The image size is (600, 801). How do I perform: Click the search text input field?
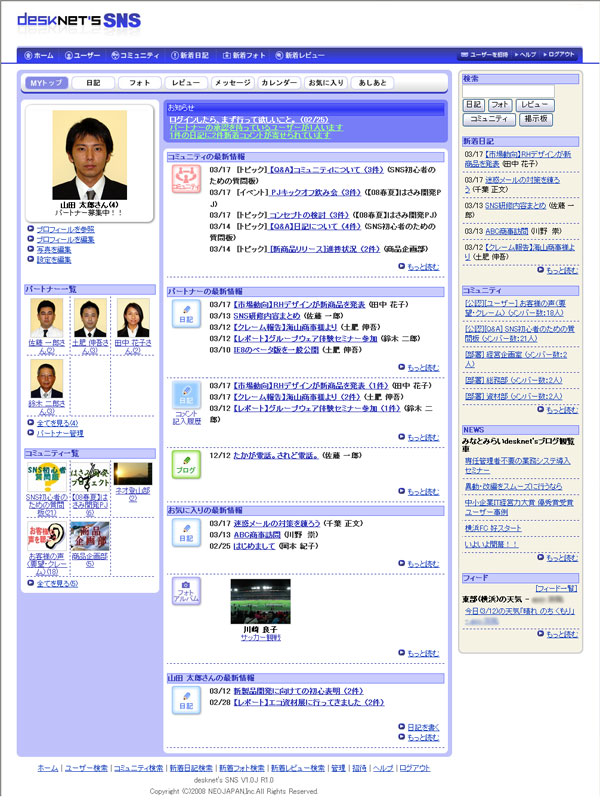[508, 91]
